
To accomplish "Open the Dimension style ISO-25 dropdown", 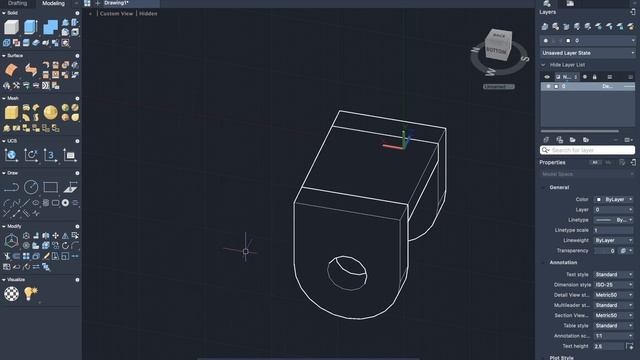I will (613, 284).
